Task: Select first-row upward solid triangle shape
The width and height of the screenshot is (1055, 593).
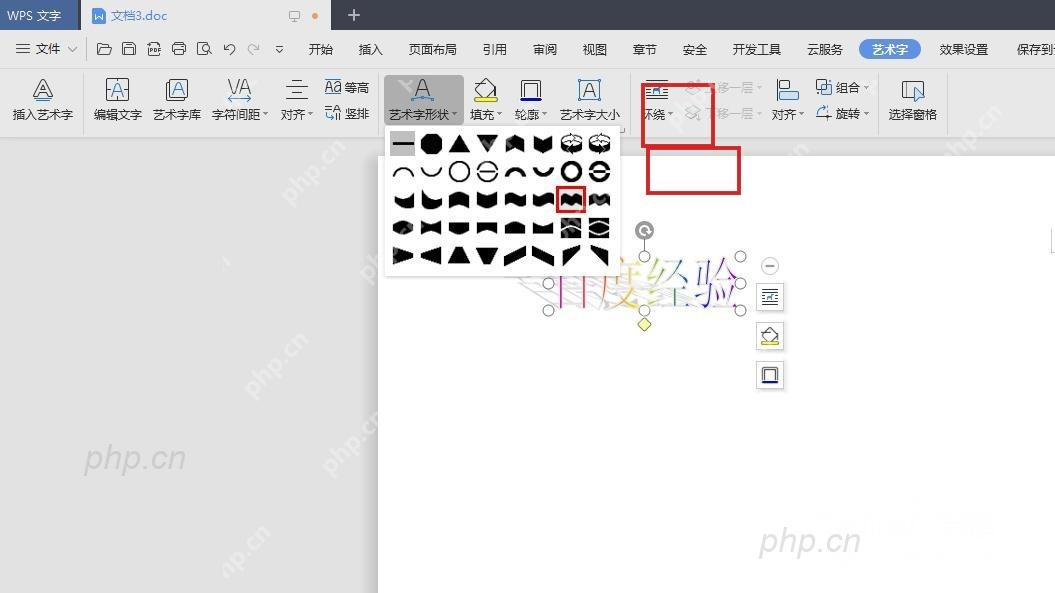Action: point(459,143)
